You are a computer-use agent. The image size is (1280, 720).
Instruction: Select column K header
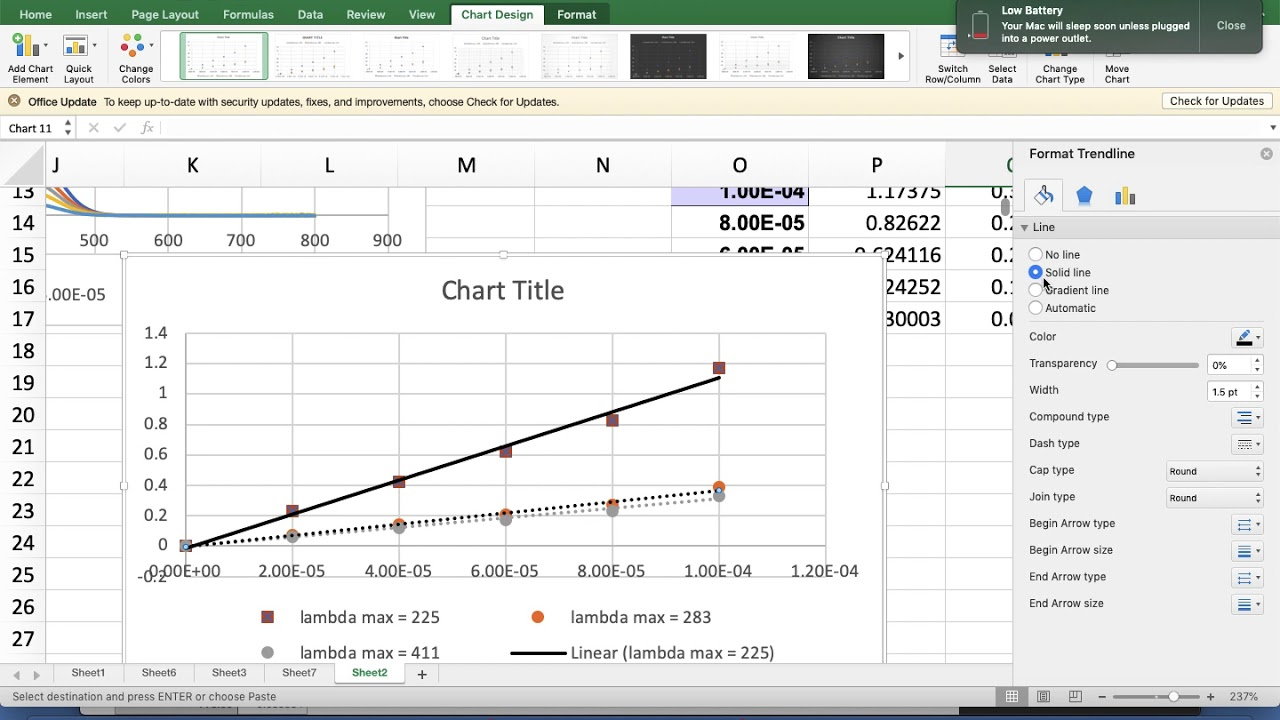(192, 166)
